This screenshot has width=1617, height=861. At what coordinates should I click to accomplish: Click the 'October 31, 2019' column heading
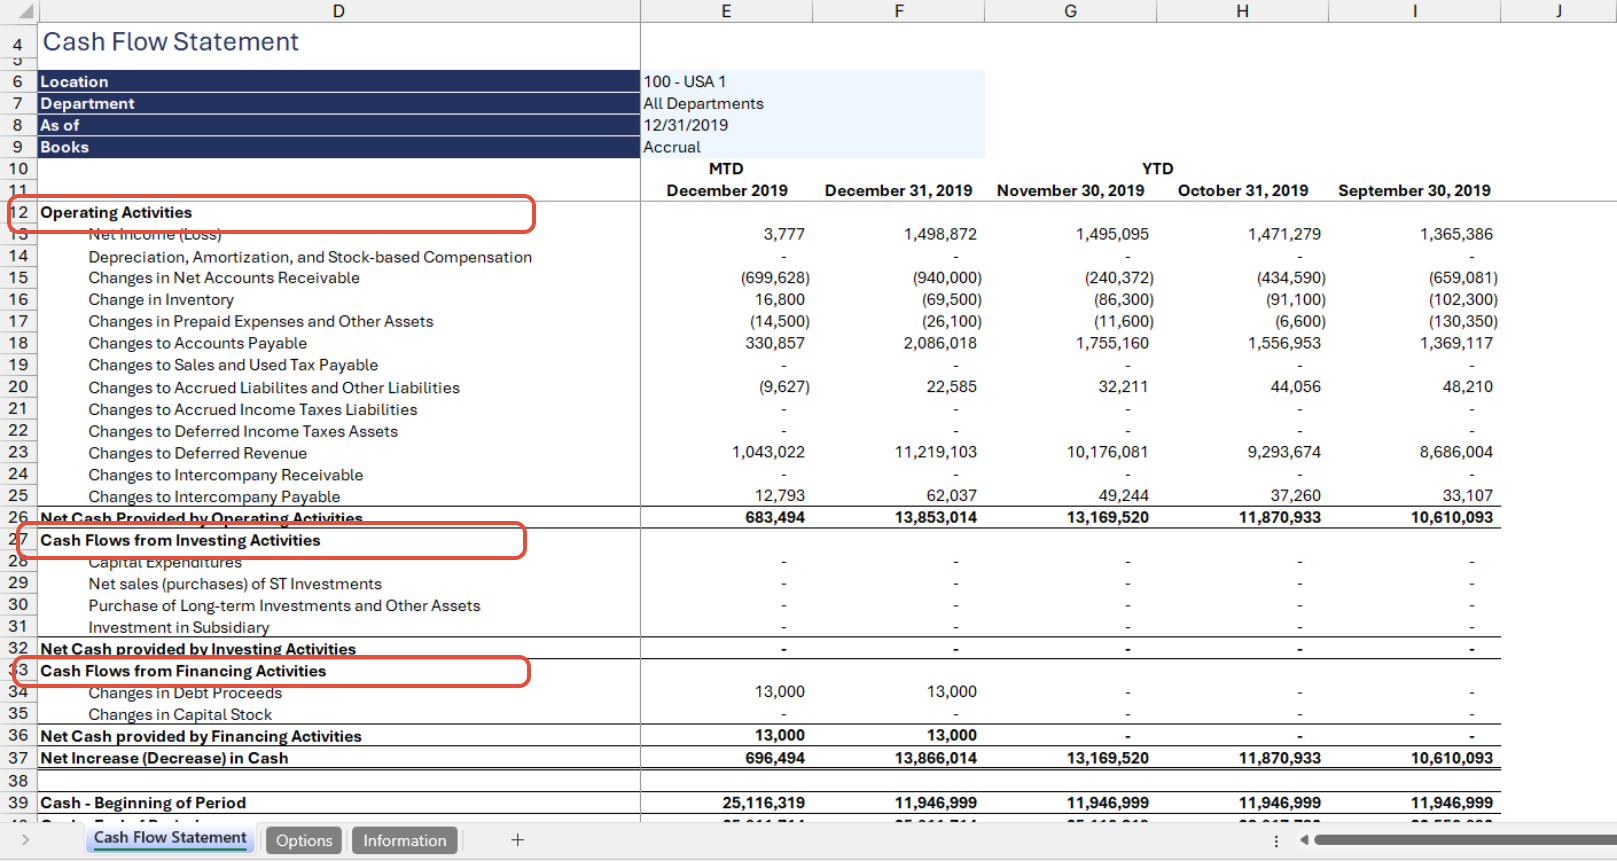[1242, 190]
